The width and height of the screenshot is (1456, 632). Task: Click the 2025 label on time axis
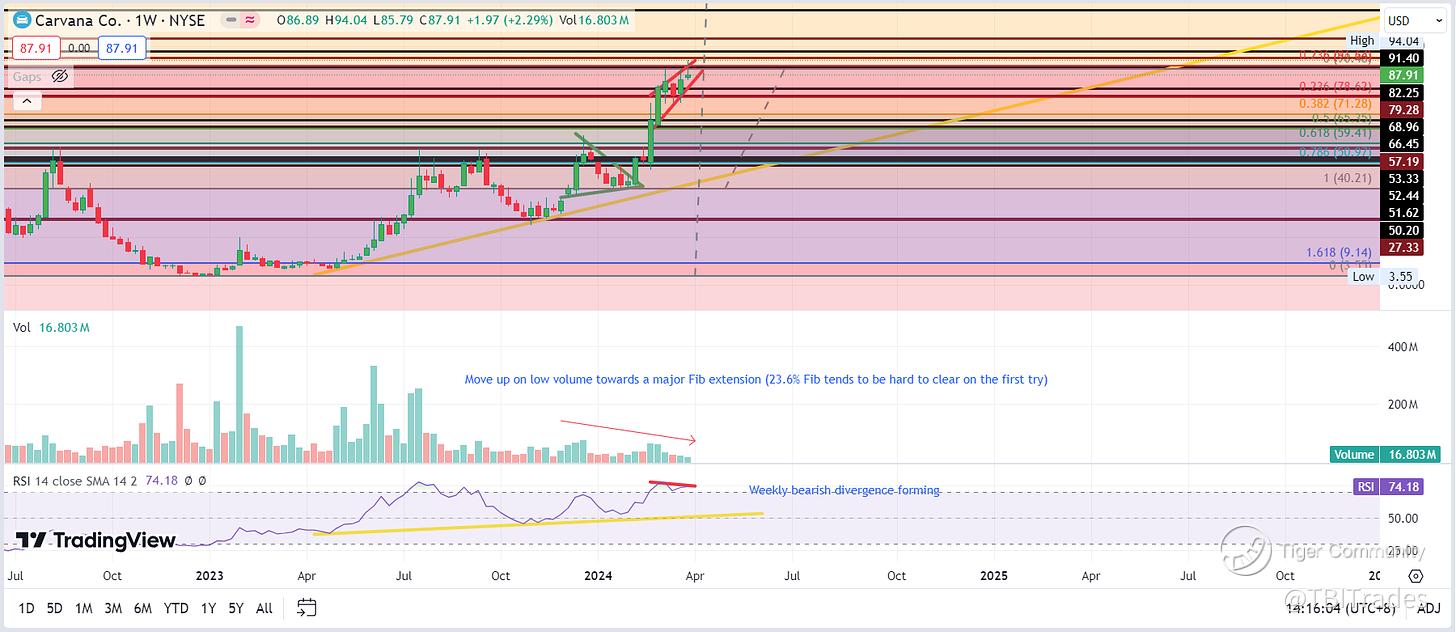coord(994,576)
